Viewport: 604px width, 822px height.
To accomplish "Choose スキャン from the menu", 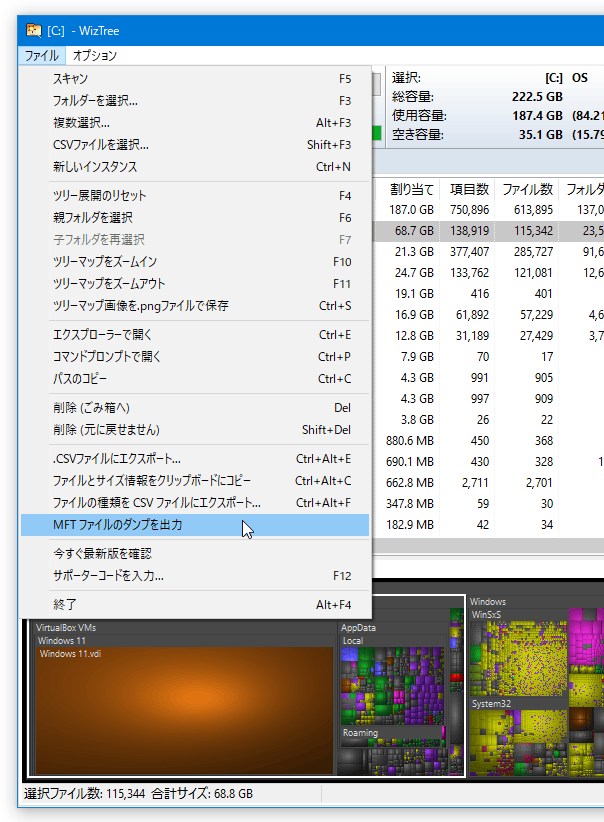I will [x=195, y=79].
